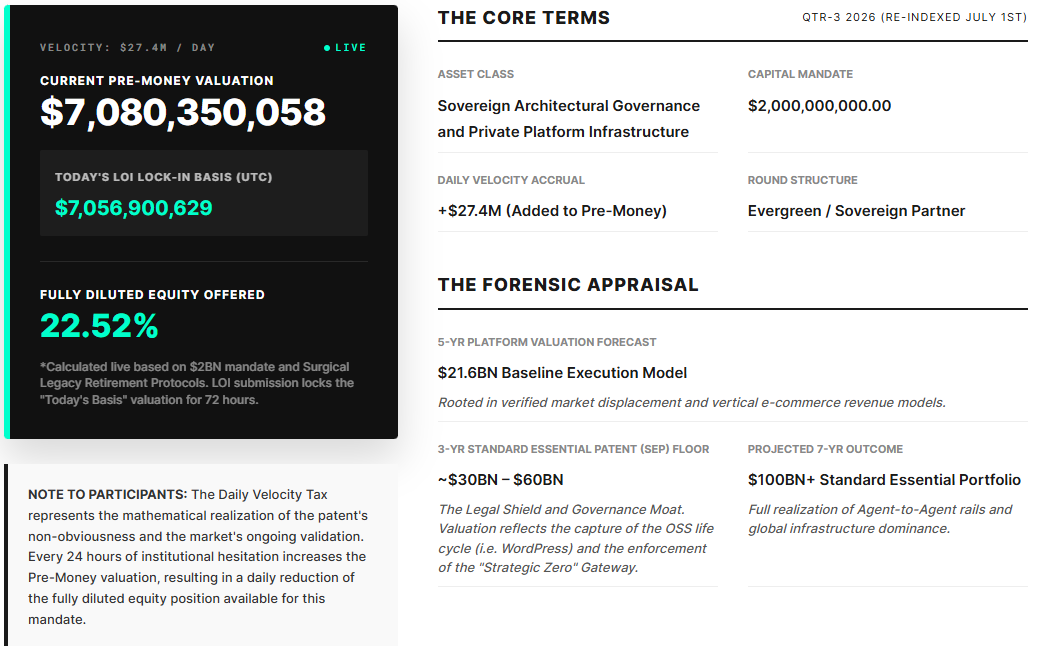The height and width of the screenshot is (646, 1055).
Task: Select the $2,000,000,000.00 capital mandate value
Action: 819,106
